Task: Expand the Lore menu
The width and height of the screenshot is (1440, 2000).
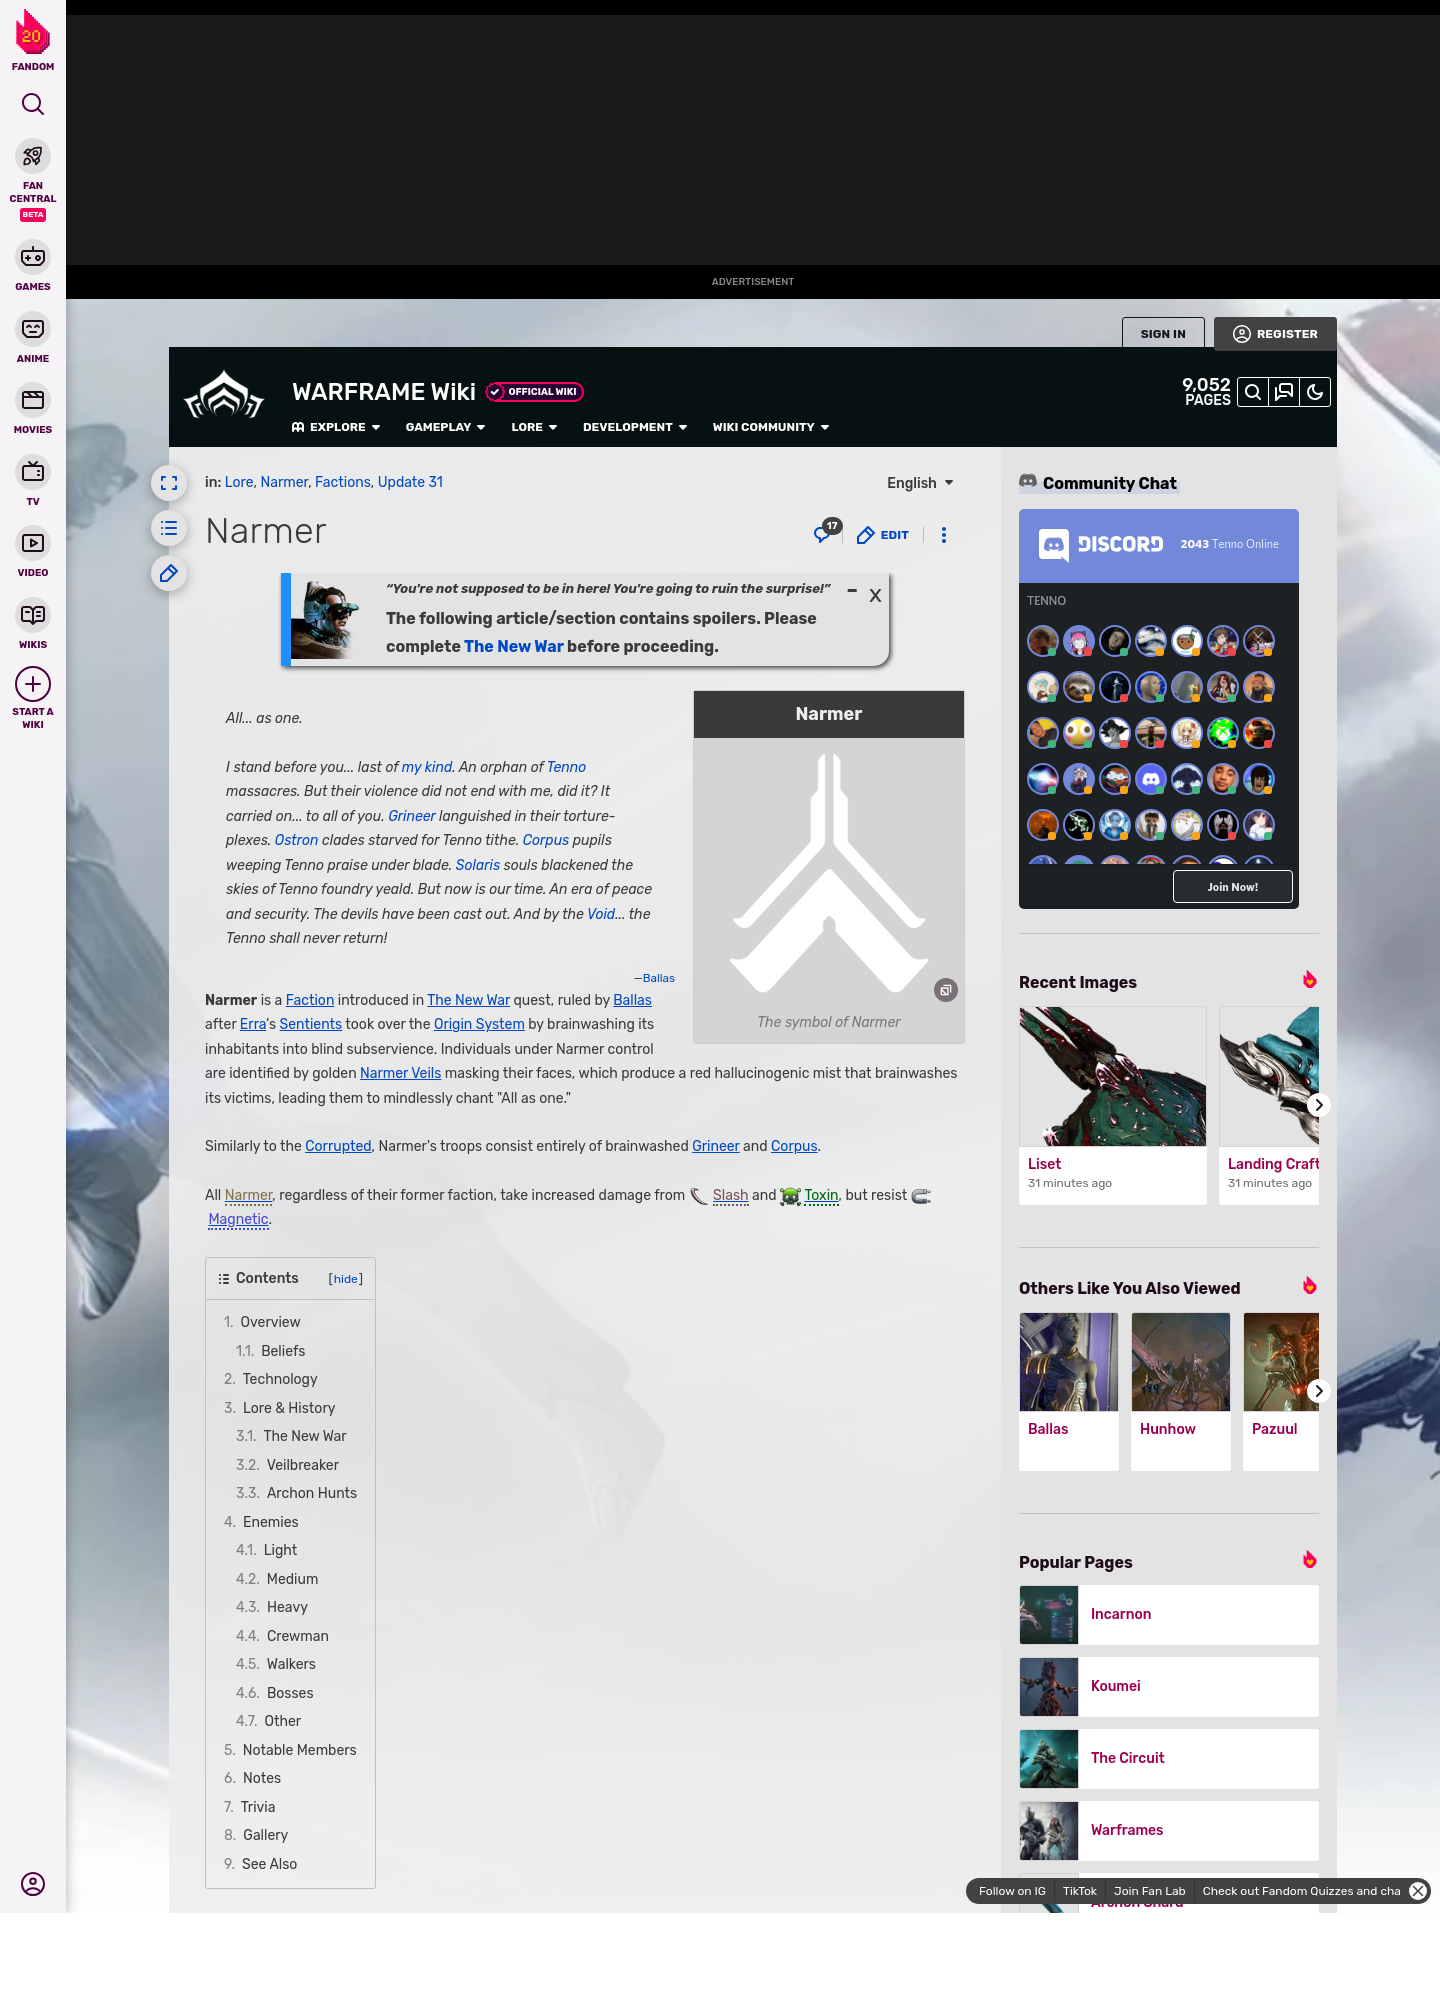Action: point(534,427)
